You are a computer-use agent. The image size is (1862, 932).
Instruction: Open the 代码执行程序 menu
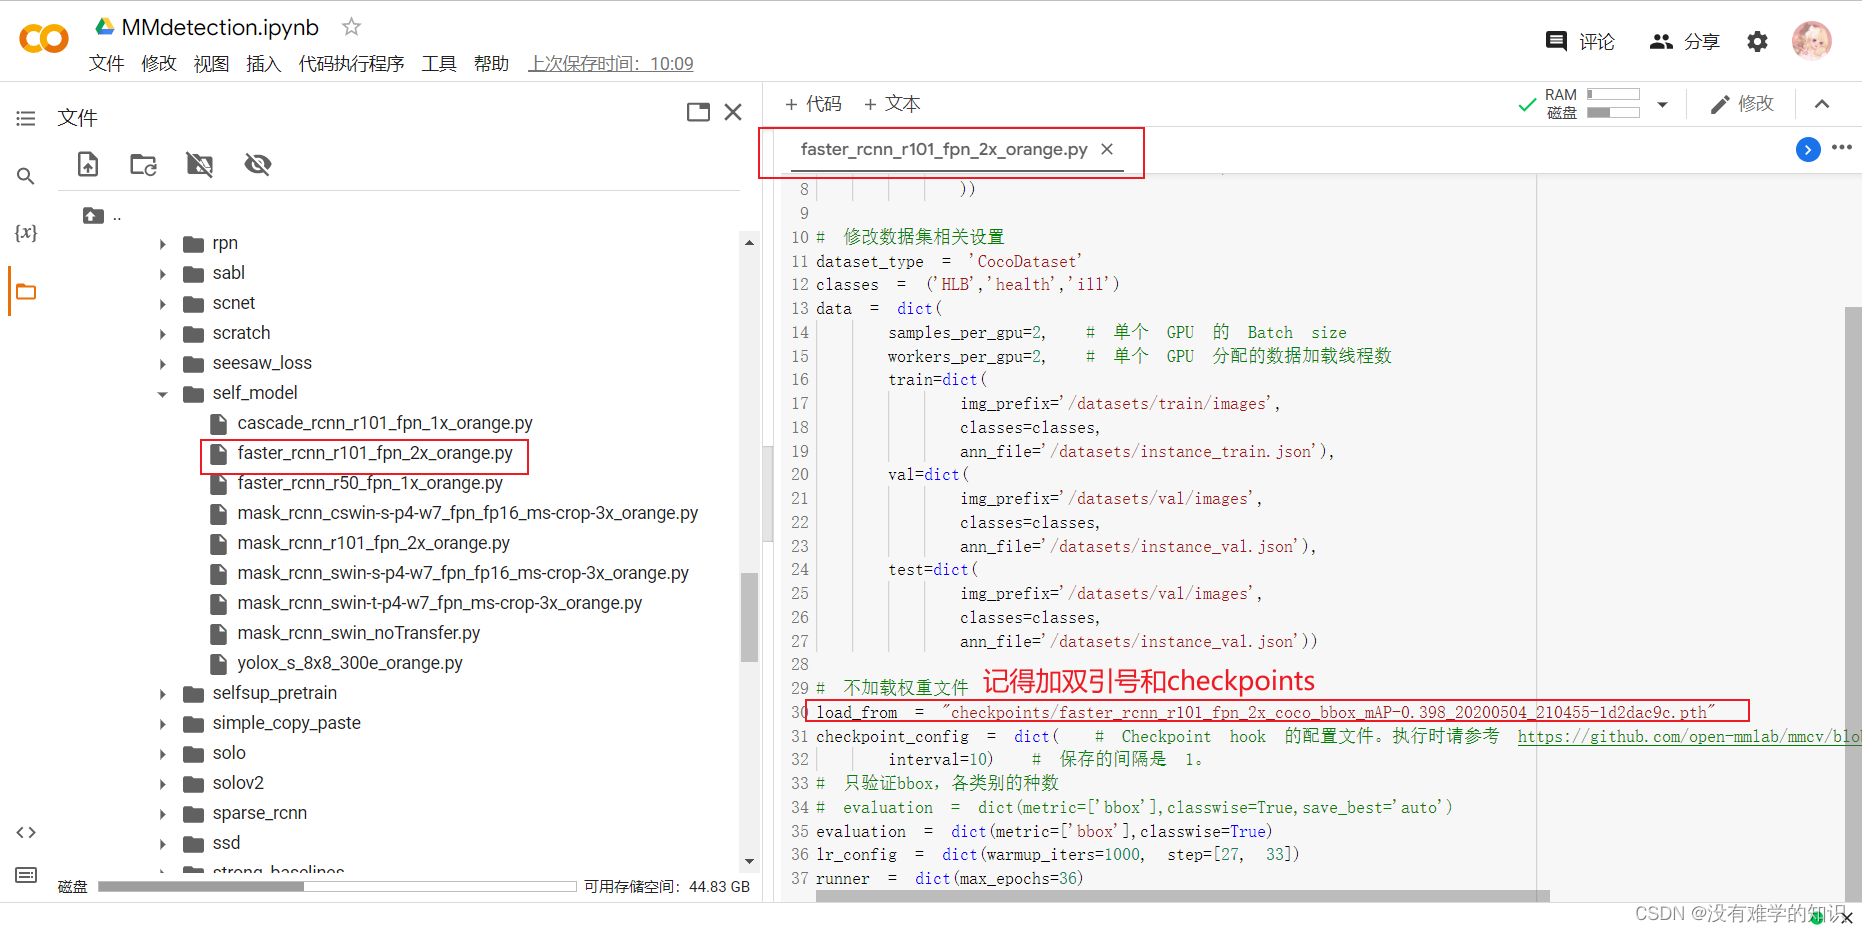351,64
